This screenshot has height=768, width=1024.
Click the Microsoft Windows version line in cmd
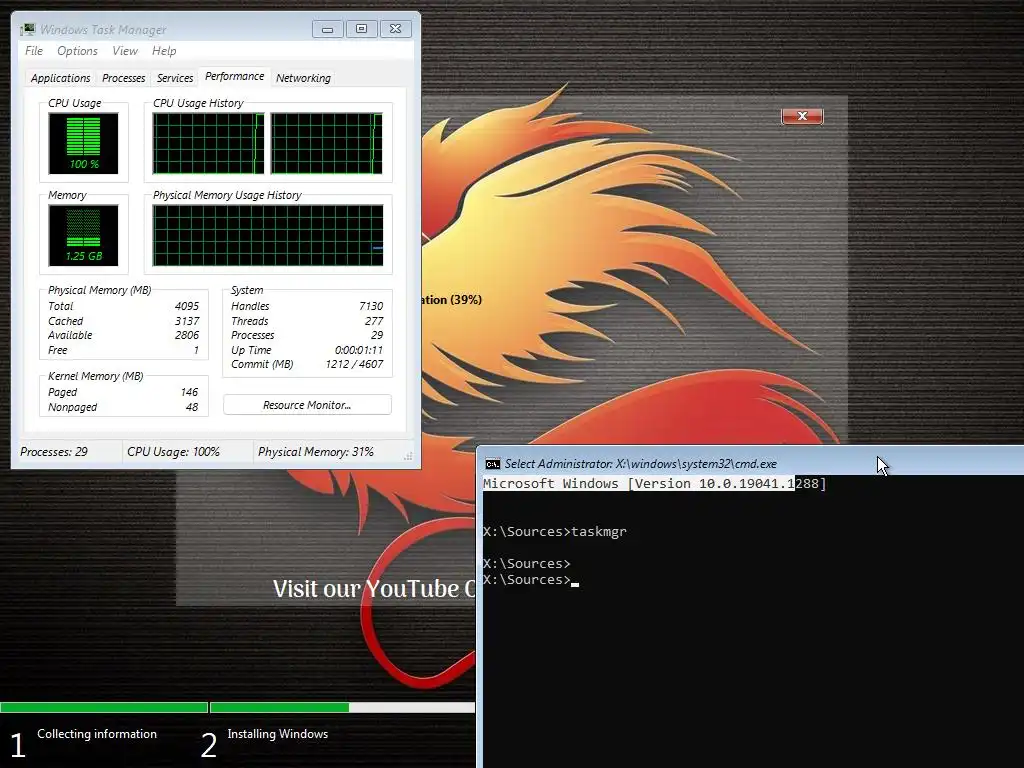pos(654,484)
